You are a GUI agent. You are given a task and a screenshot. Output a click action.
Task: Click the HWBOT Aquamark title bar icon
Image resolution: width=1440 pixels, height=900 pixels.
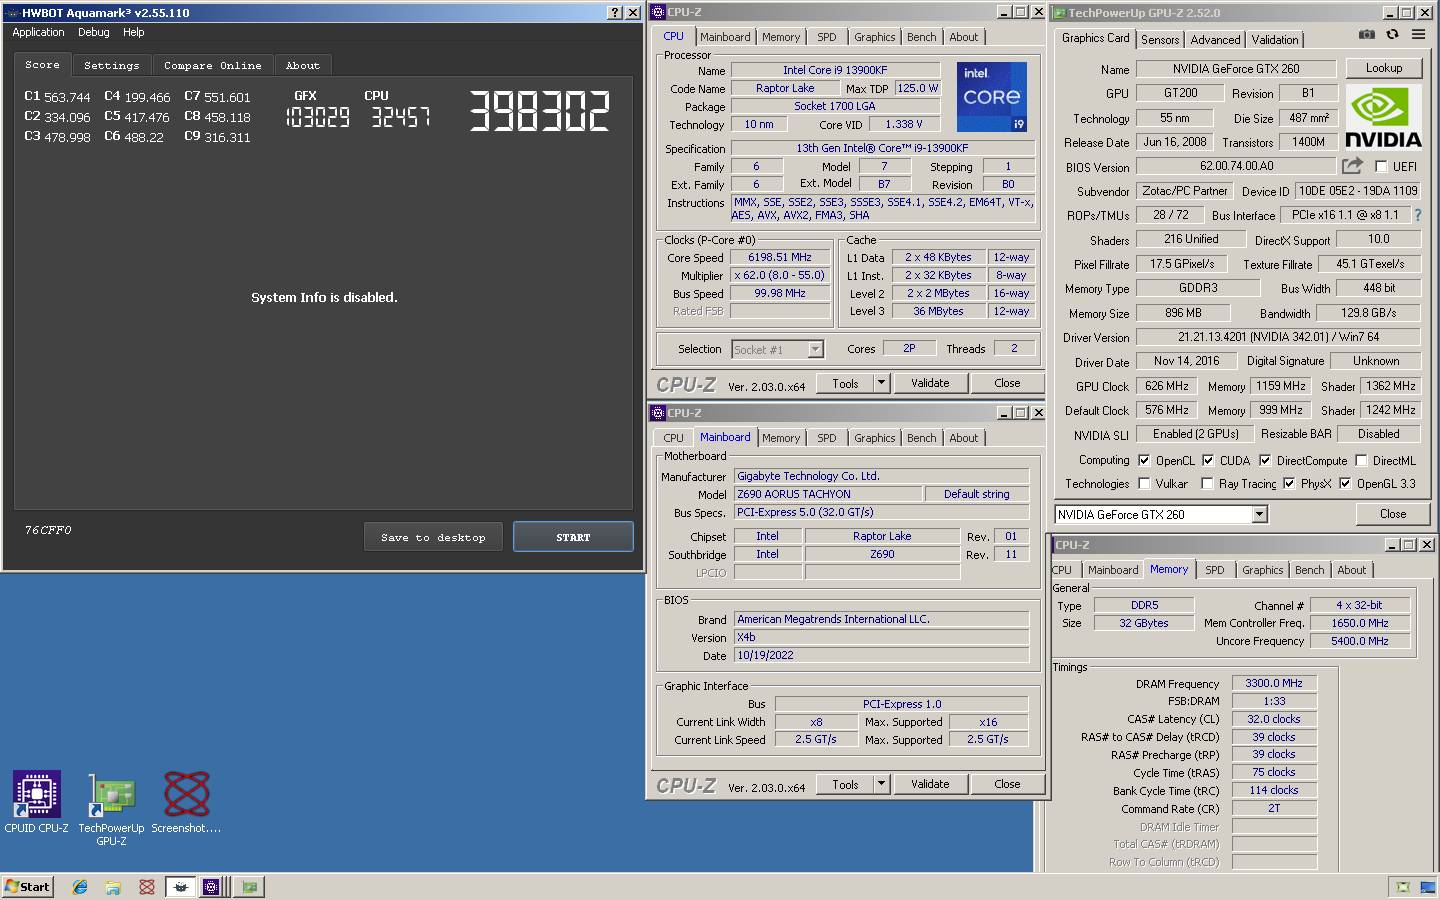tap(12, 13)
